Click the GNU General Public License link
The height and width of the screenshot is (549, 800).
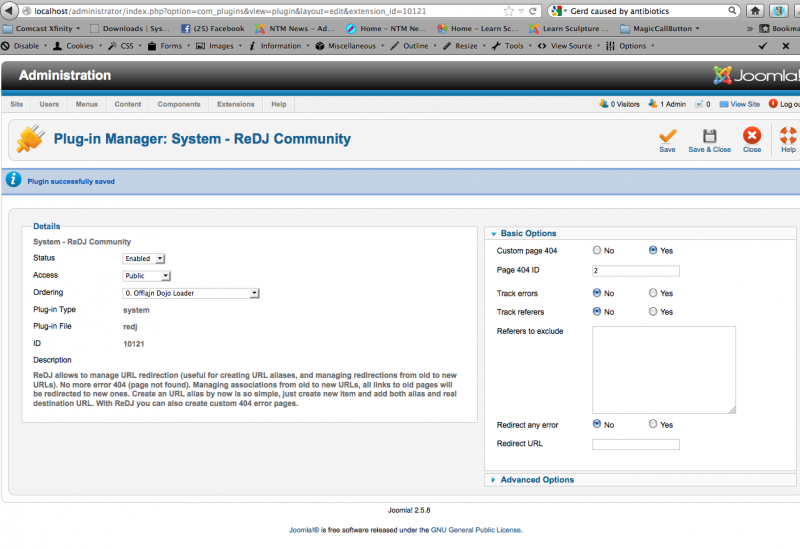(478, 530)
